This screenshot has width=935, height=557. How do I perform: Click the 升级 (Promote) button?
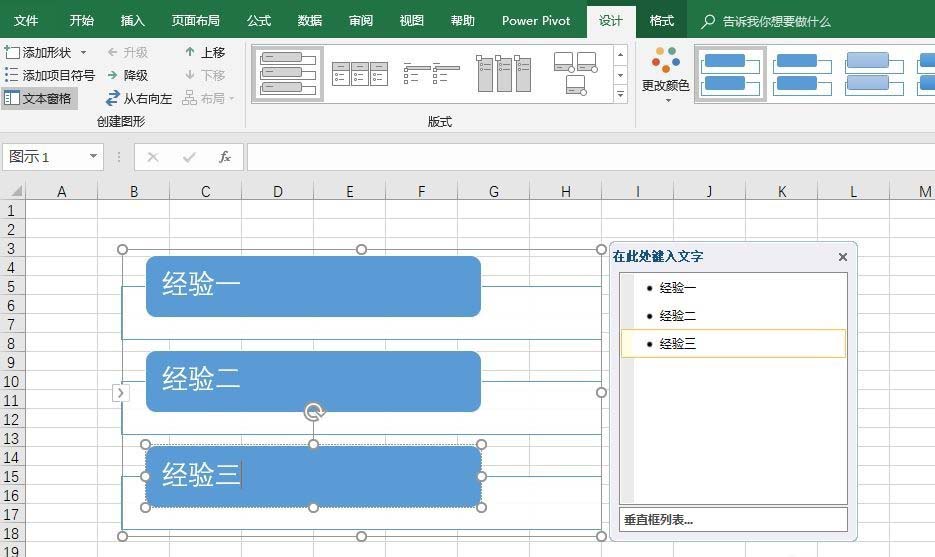coord(128,52)
